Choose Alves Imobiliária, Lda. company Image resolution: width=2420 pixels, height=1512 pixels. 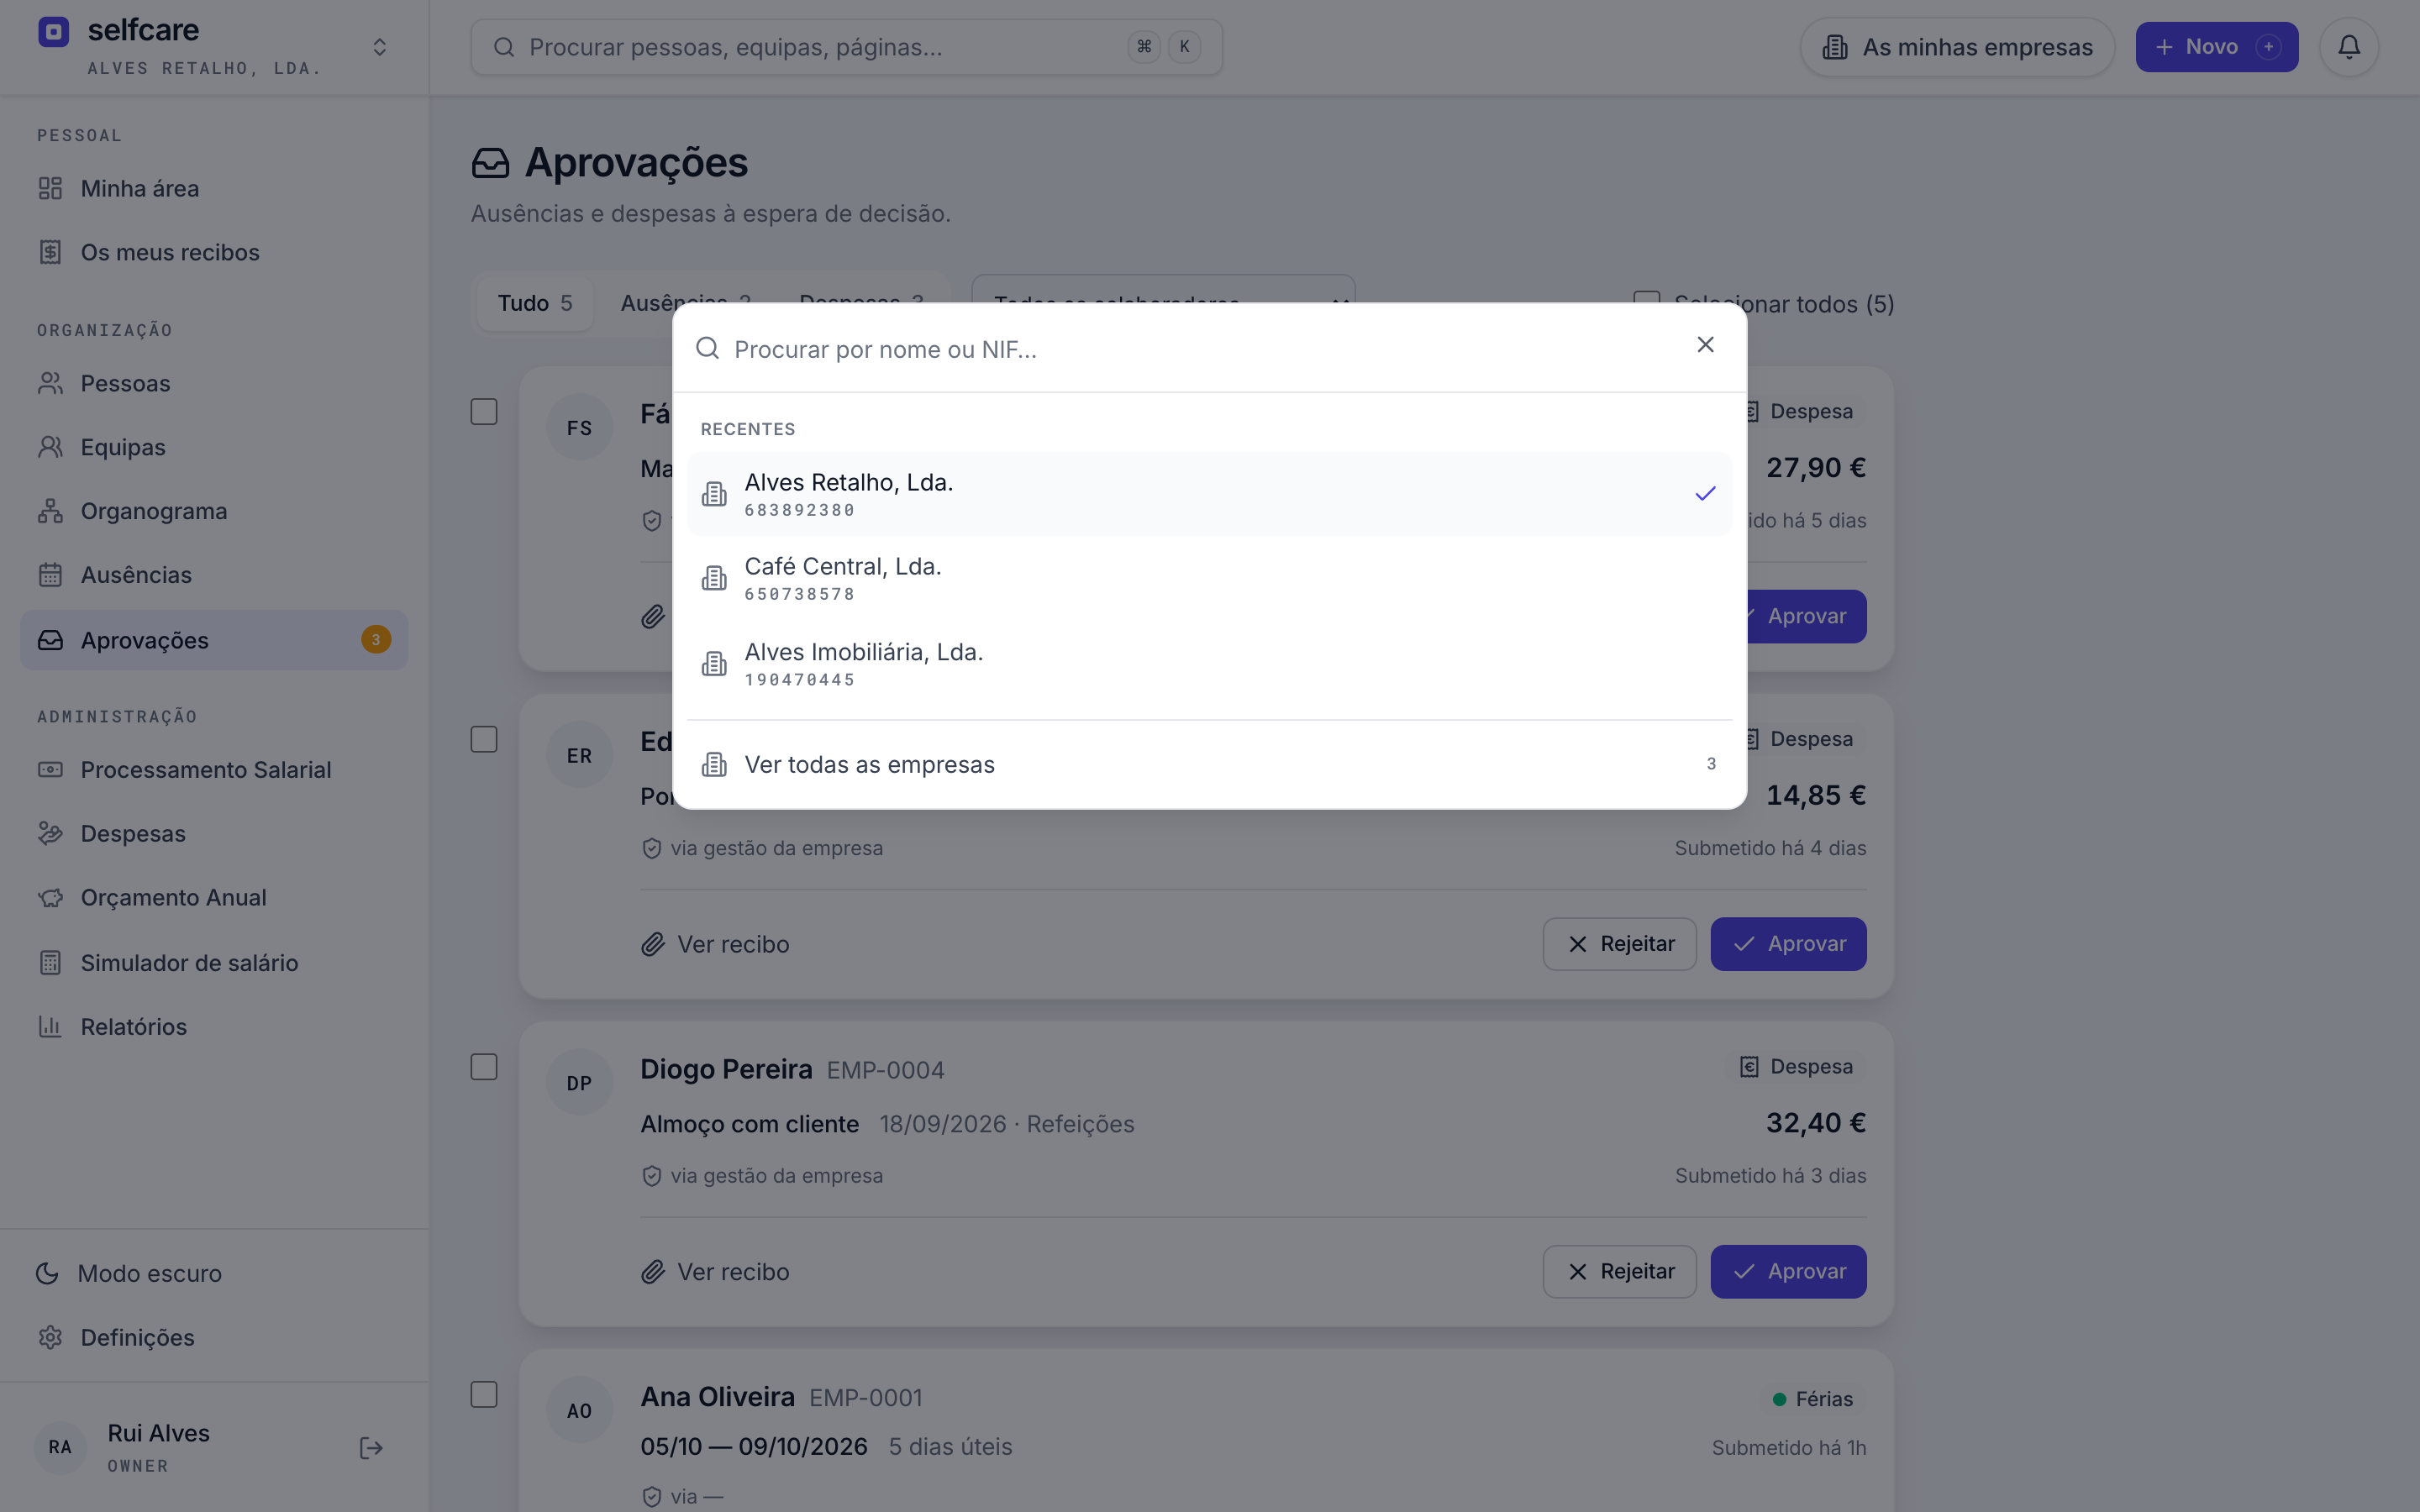click(1209, 664)
